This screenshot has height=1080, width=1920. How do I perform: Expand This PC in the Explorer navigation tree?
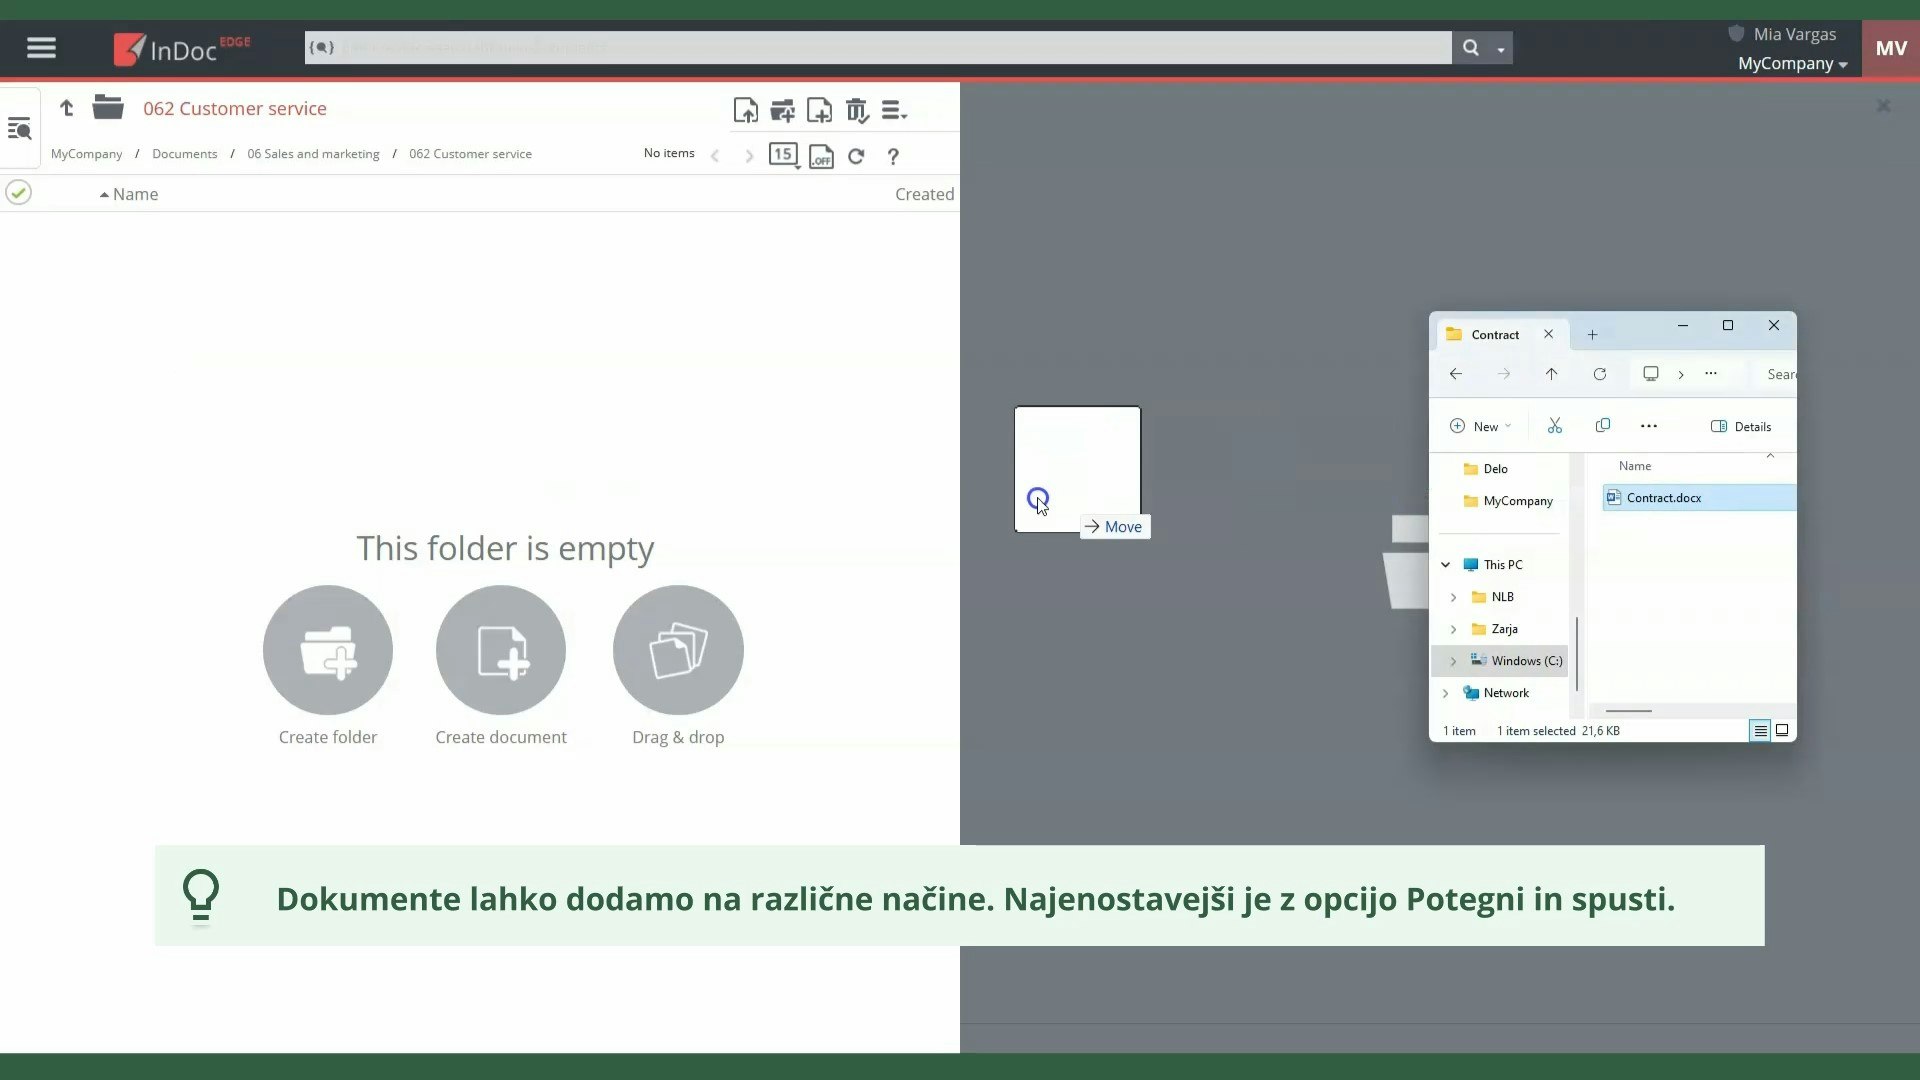[x=1446, y=565]
